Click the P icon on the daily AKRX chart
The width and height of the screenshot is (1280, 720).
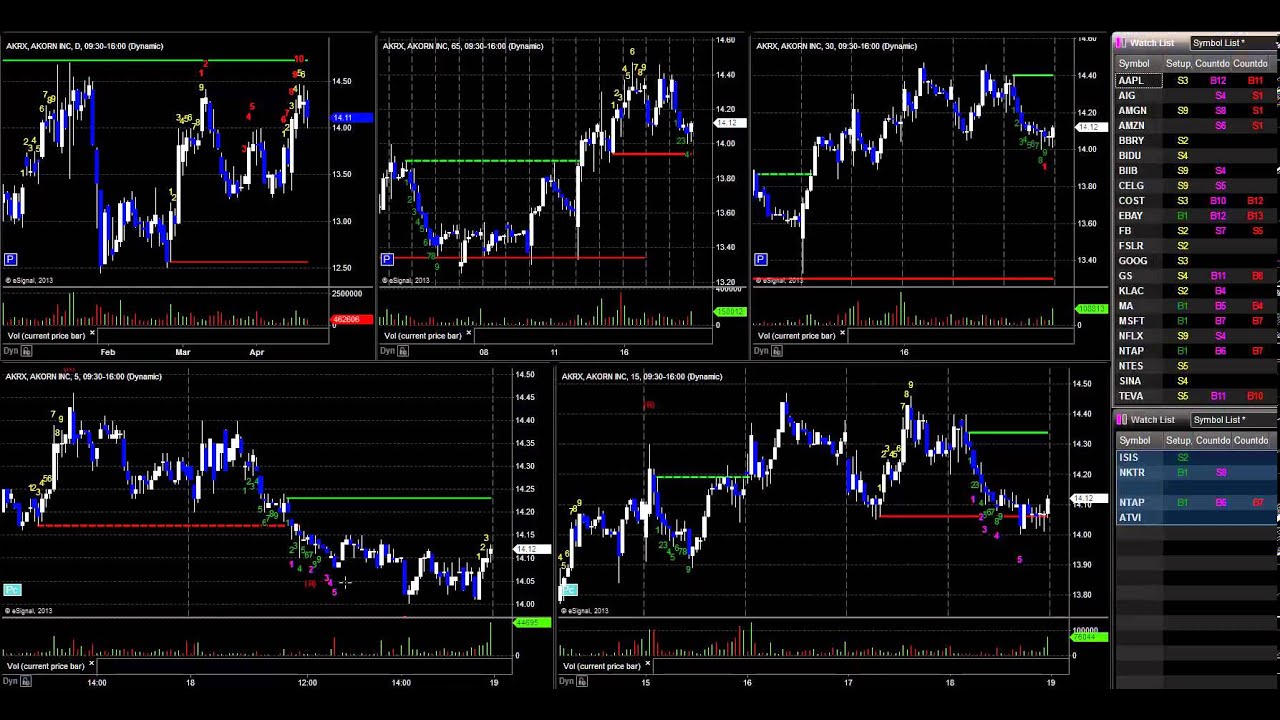click(x=10, y=260)
